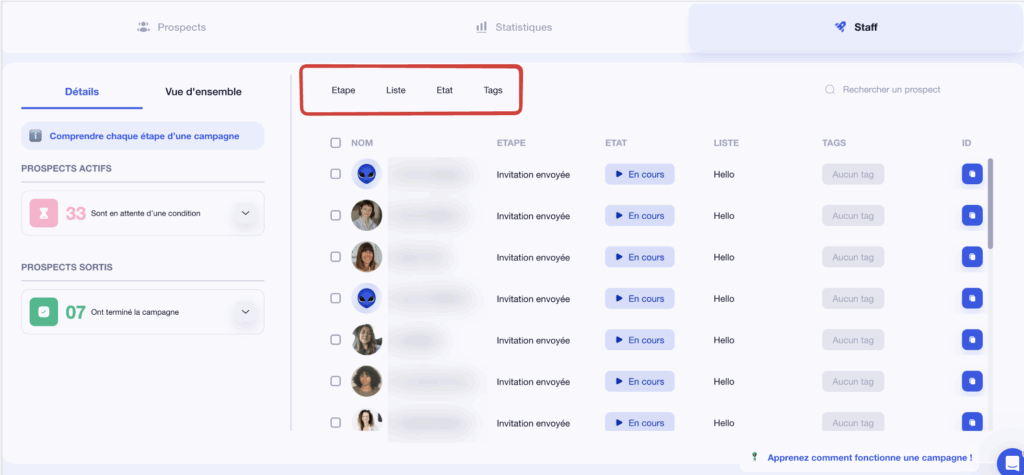Open the Tags filter dropdown

click(493, 90)
